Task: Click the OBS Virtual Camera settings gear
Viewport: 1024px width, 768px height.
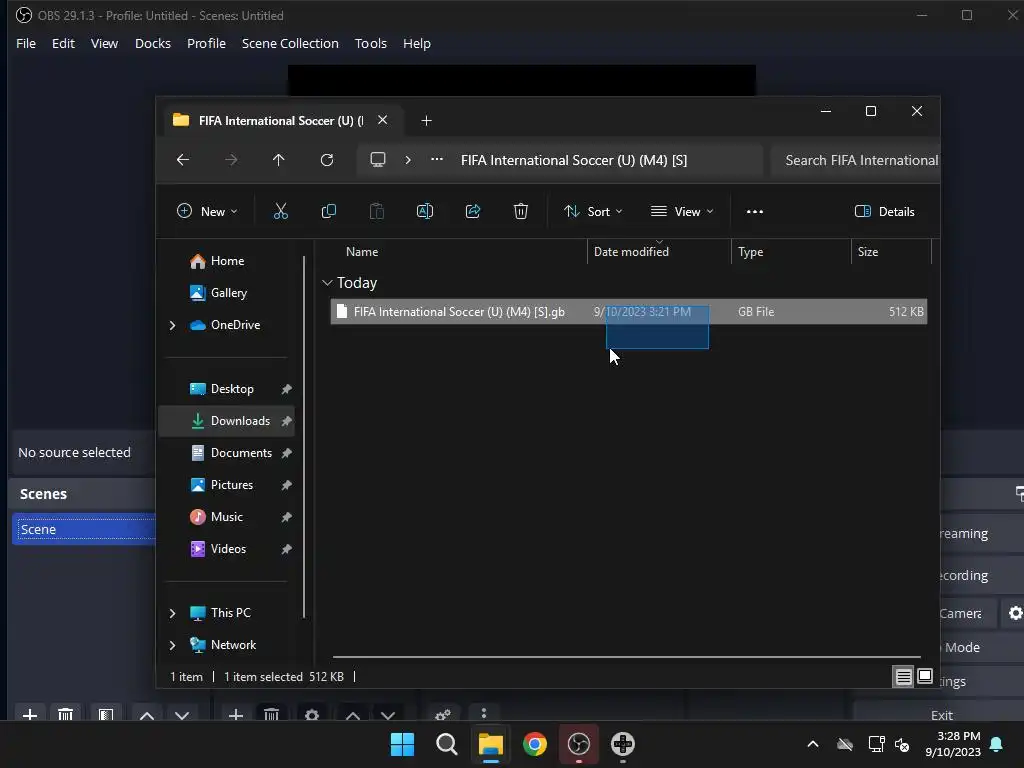Action: [x=1016, y=613]
